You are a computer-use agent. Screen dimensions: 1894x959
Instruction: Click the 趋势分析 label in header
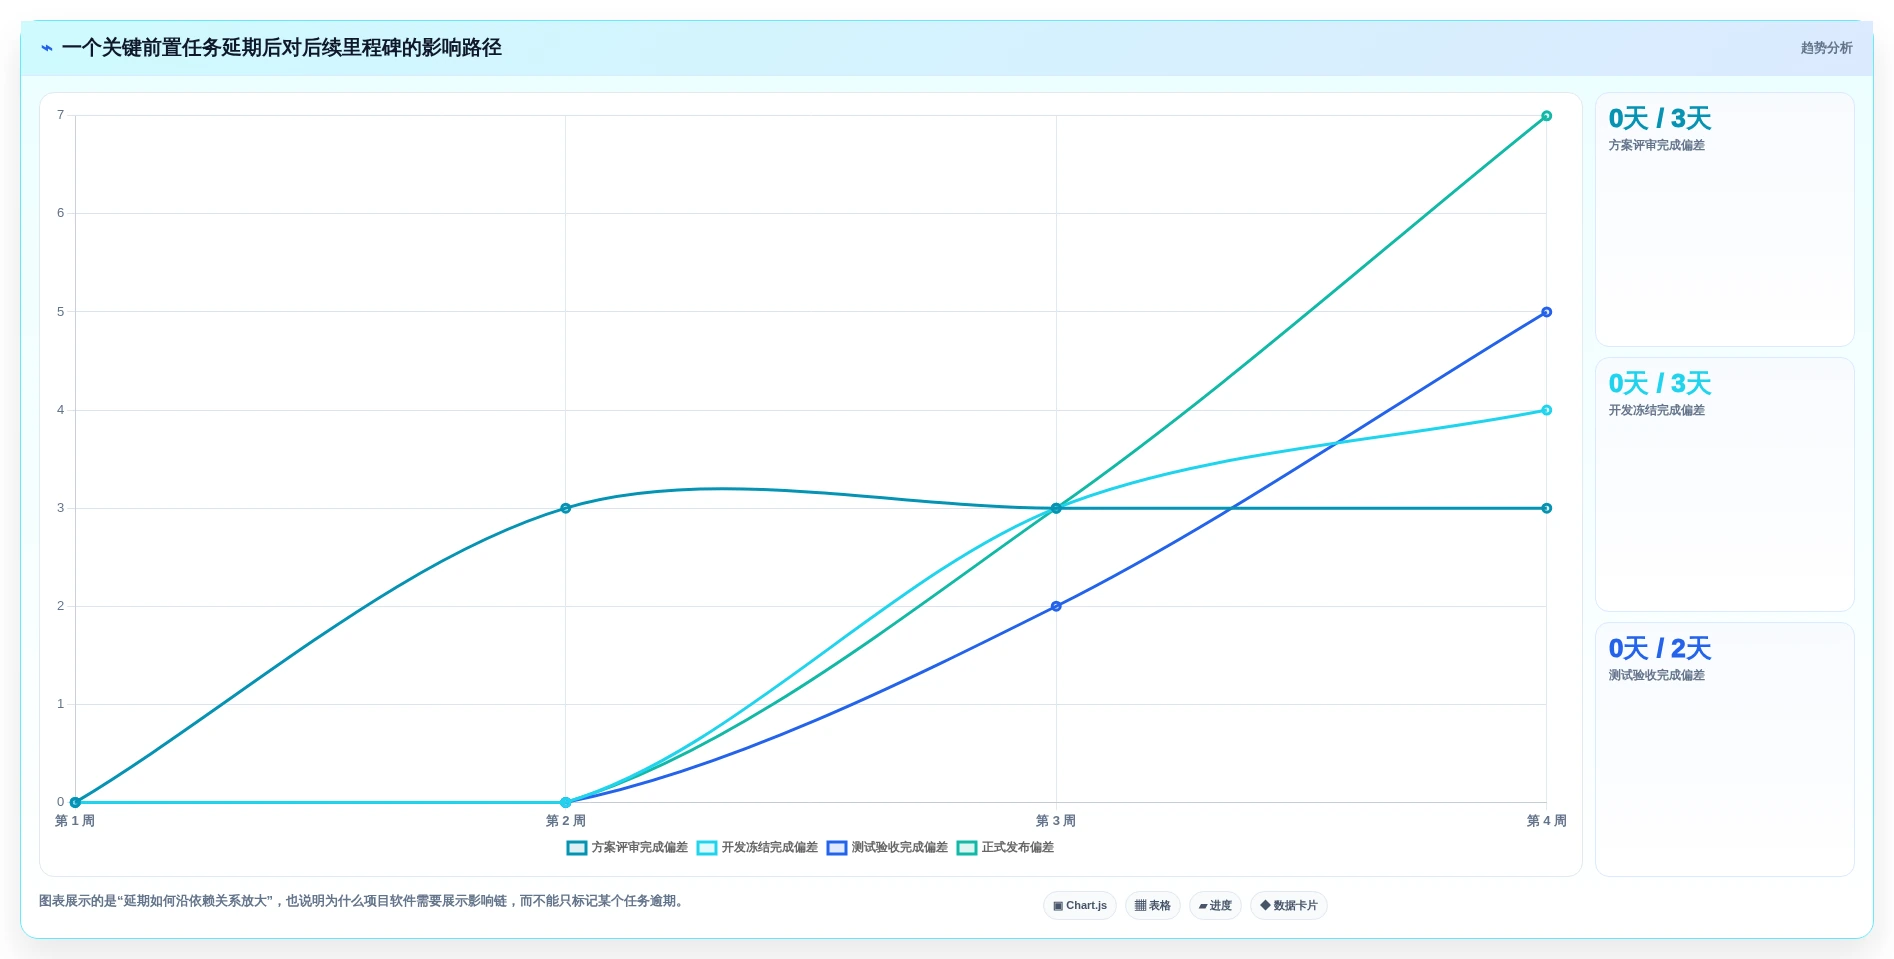coord(1826,48)
